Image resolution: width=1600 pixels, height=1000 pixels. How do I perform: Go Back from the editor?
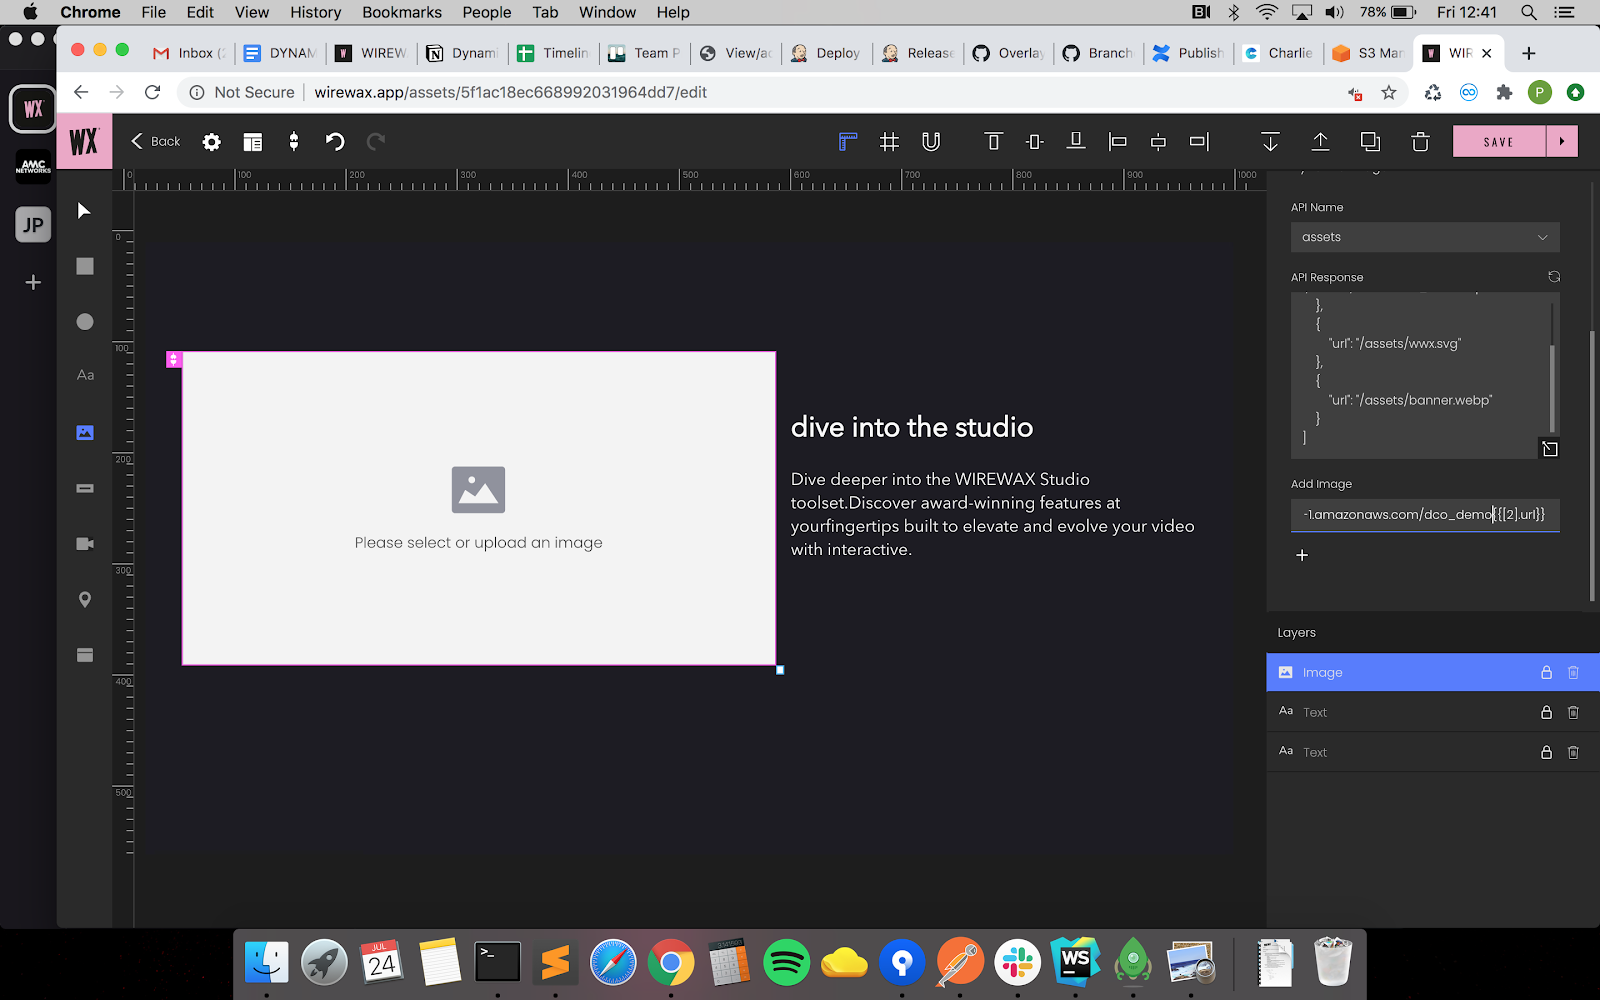click(156, 142)
